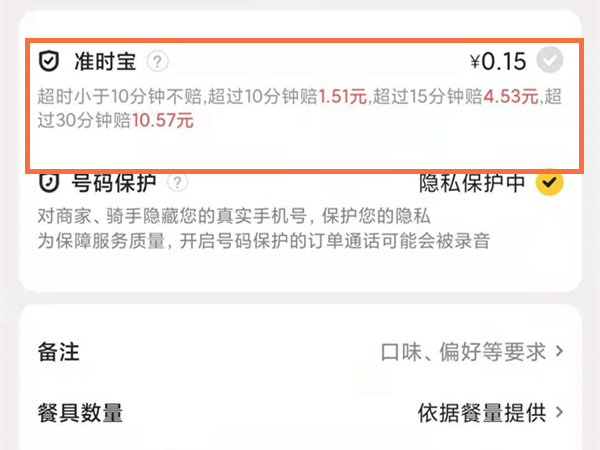Tap the 对商家、骑手隐藏您的真实手机号 description
Image resolution: width=600 pixels, height=450 pixels.
[172, 216]
